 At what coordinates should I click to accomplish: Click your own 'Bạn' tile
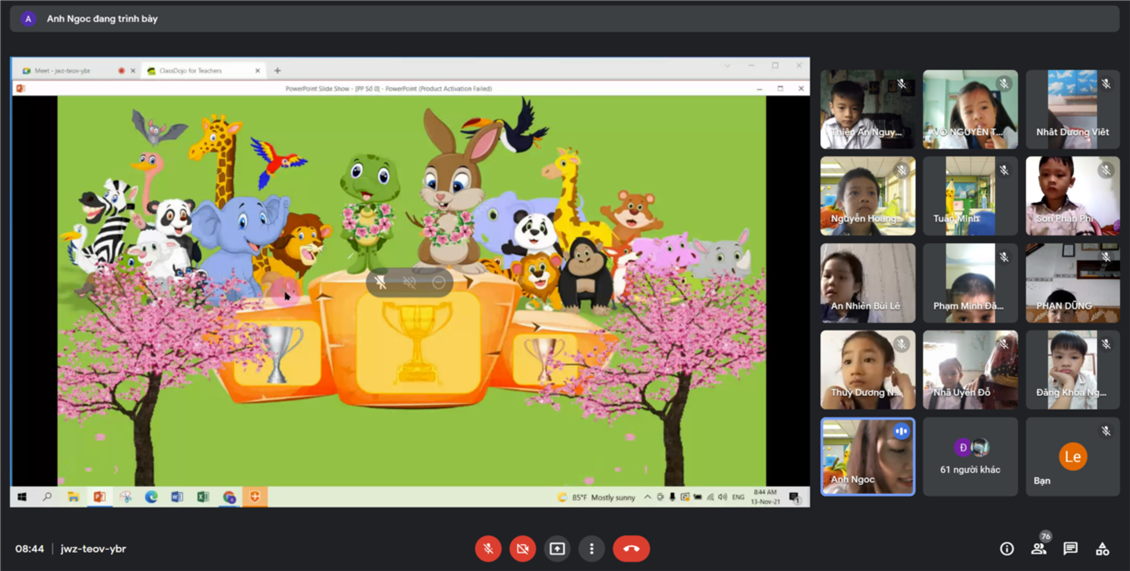click(1073, 456)
